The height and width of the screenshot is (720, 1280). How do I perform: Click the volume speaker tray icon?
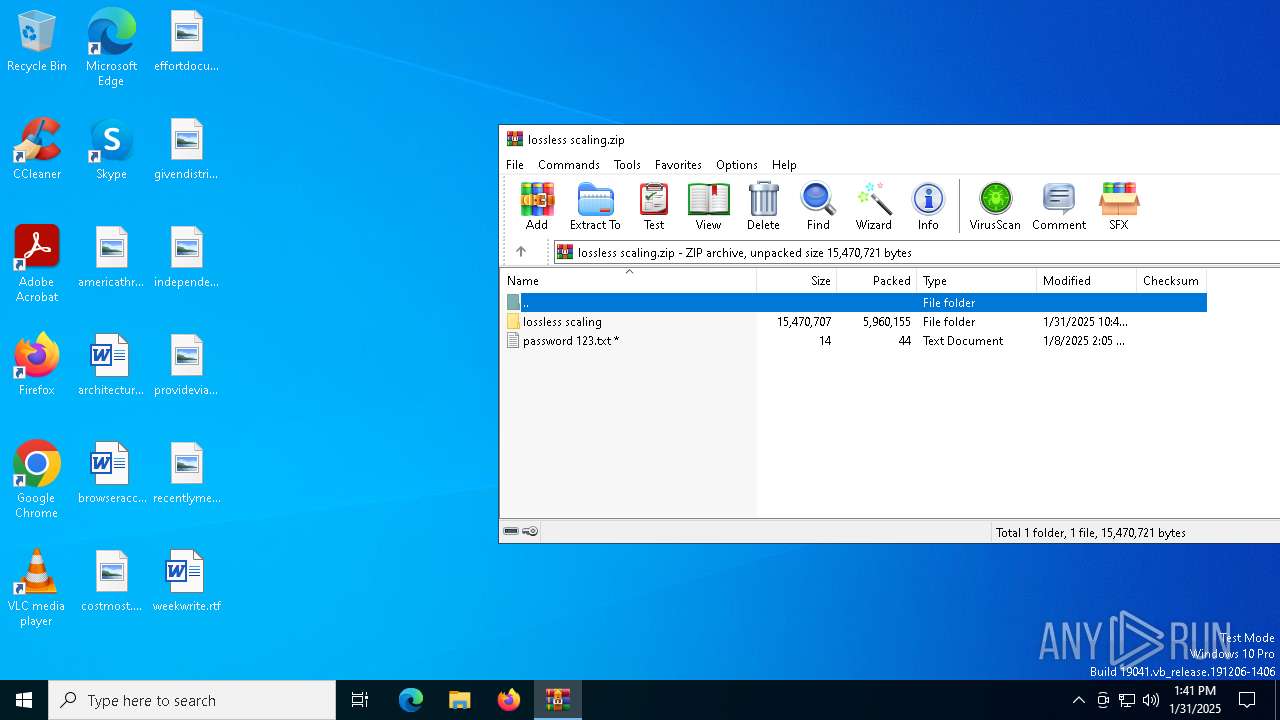point(1151,700)
